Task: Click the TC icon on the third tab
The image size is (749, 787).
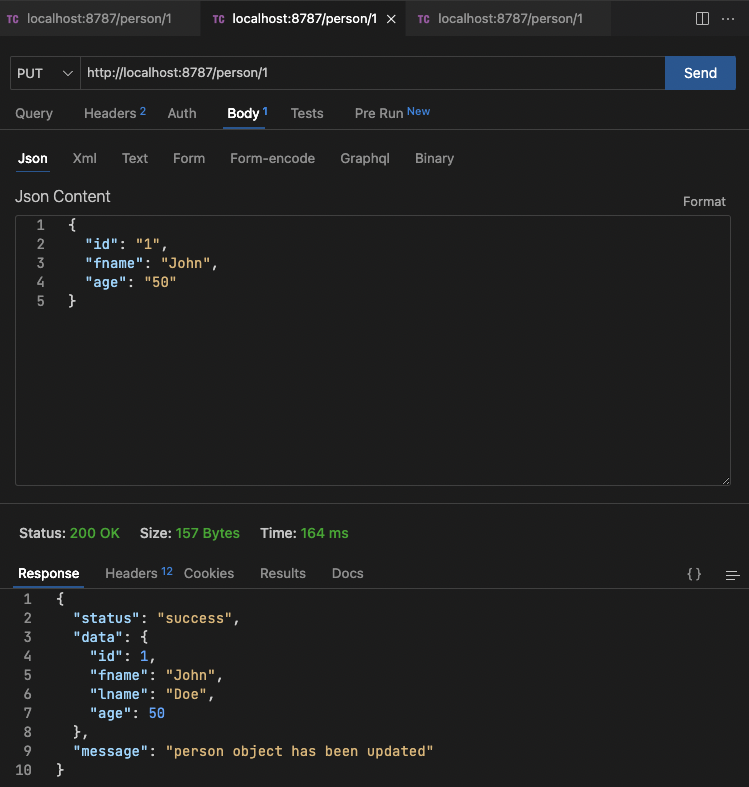Action: (424, 19)
